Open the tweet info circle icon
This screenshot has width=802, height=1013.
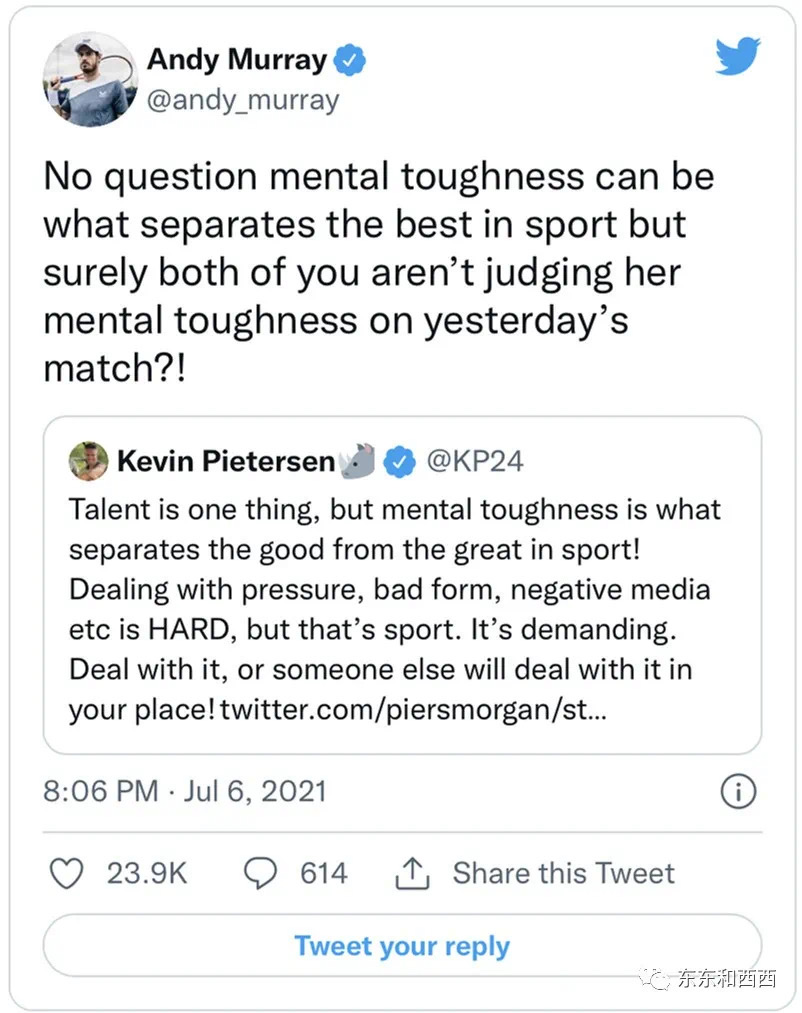737,792
